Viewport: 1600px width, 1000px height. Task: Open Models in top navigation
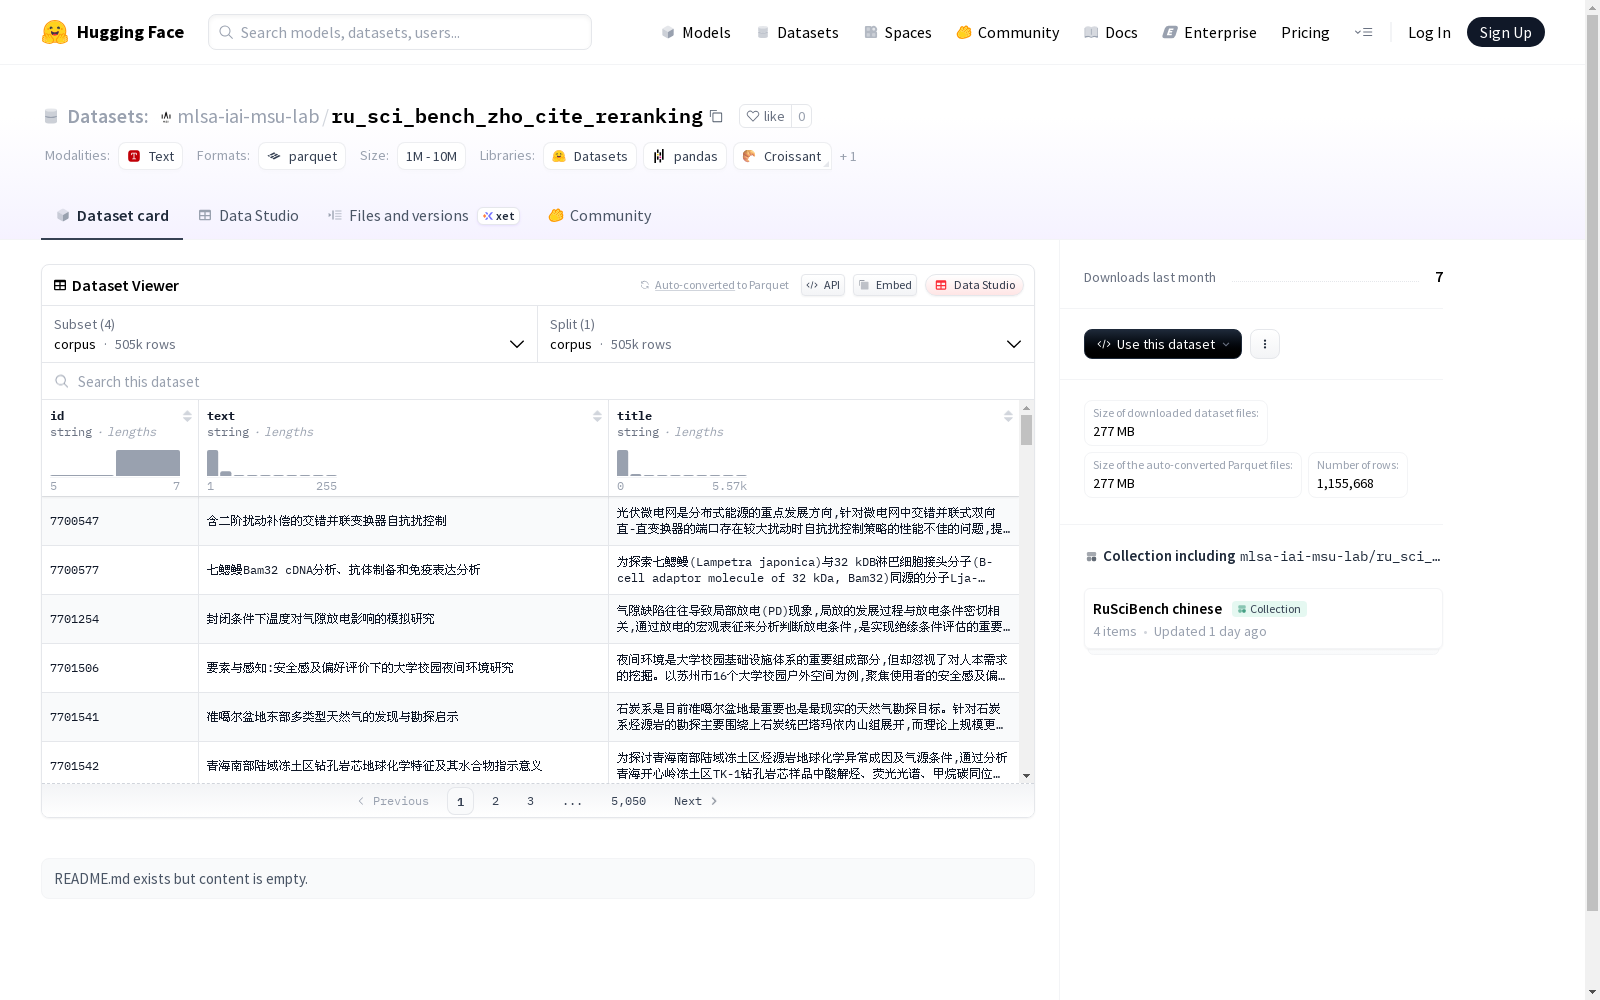point(696,32)
